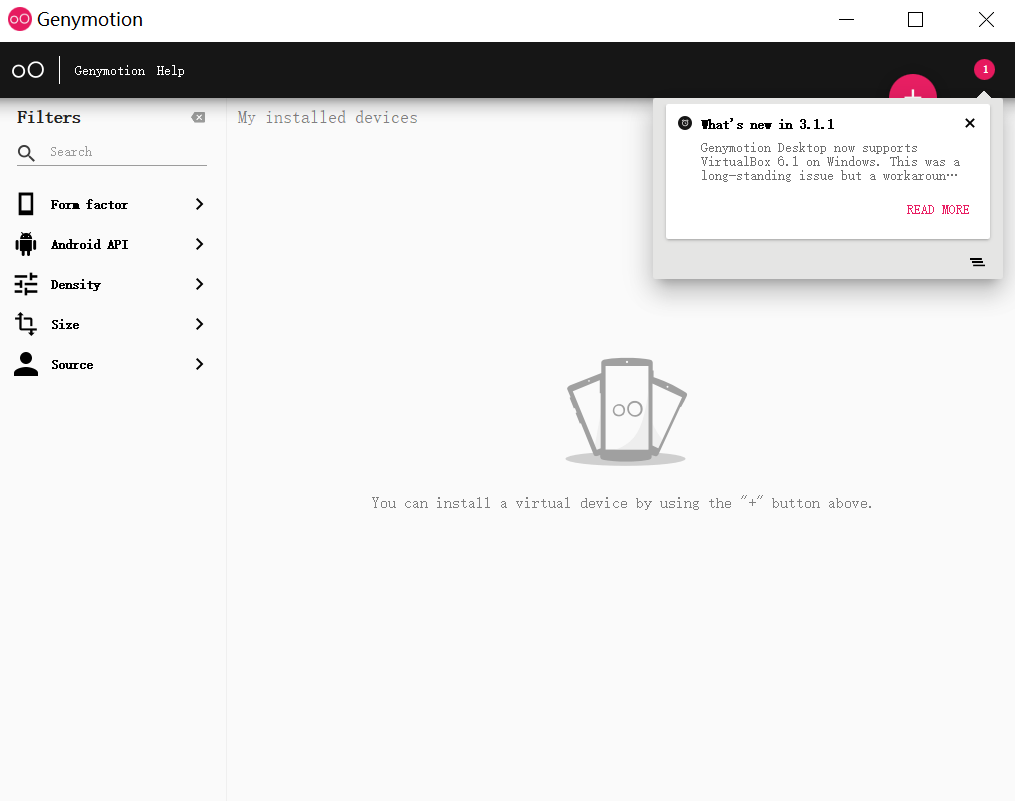Click the pink plus add-device button
The width and height of the screenshot is (1015, 801).
tap(913, 87)
